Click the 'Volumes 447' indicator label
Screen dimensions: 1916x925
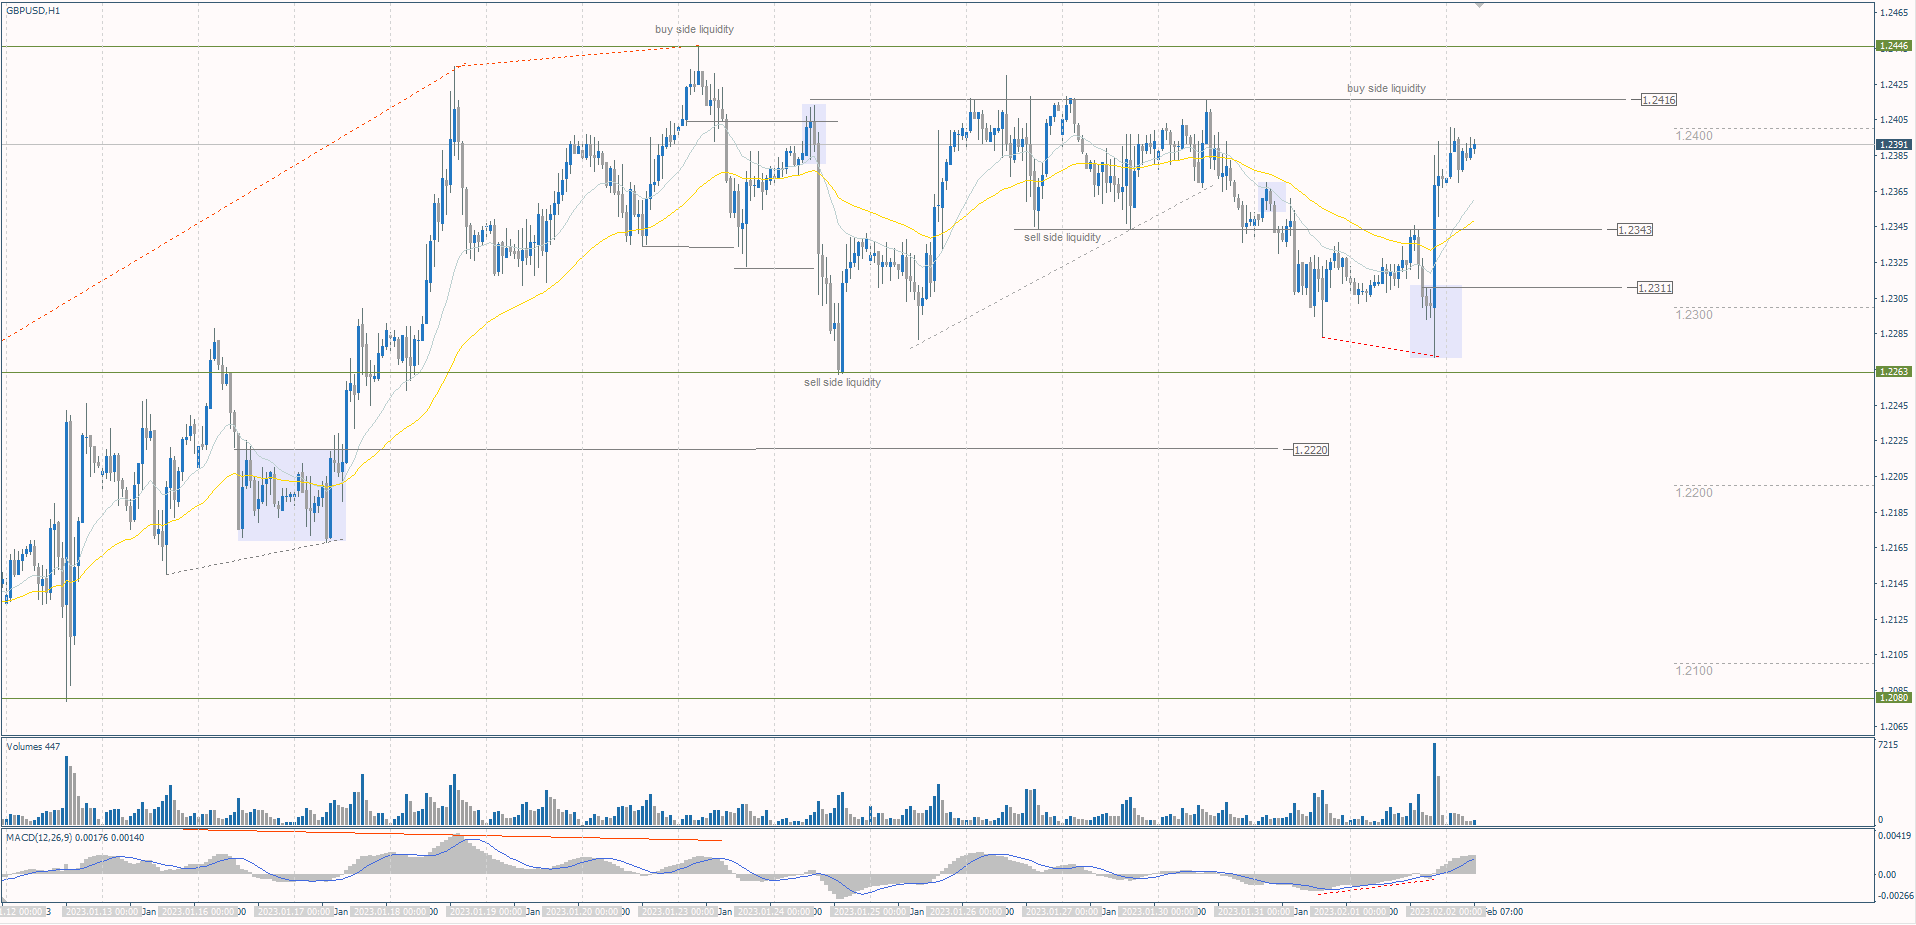pyautogui.click(x=33, y=747)
